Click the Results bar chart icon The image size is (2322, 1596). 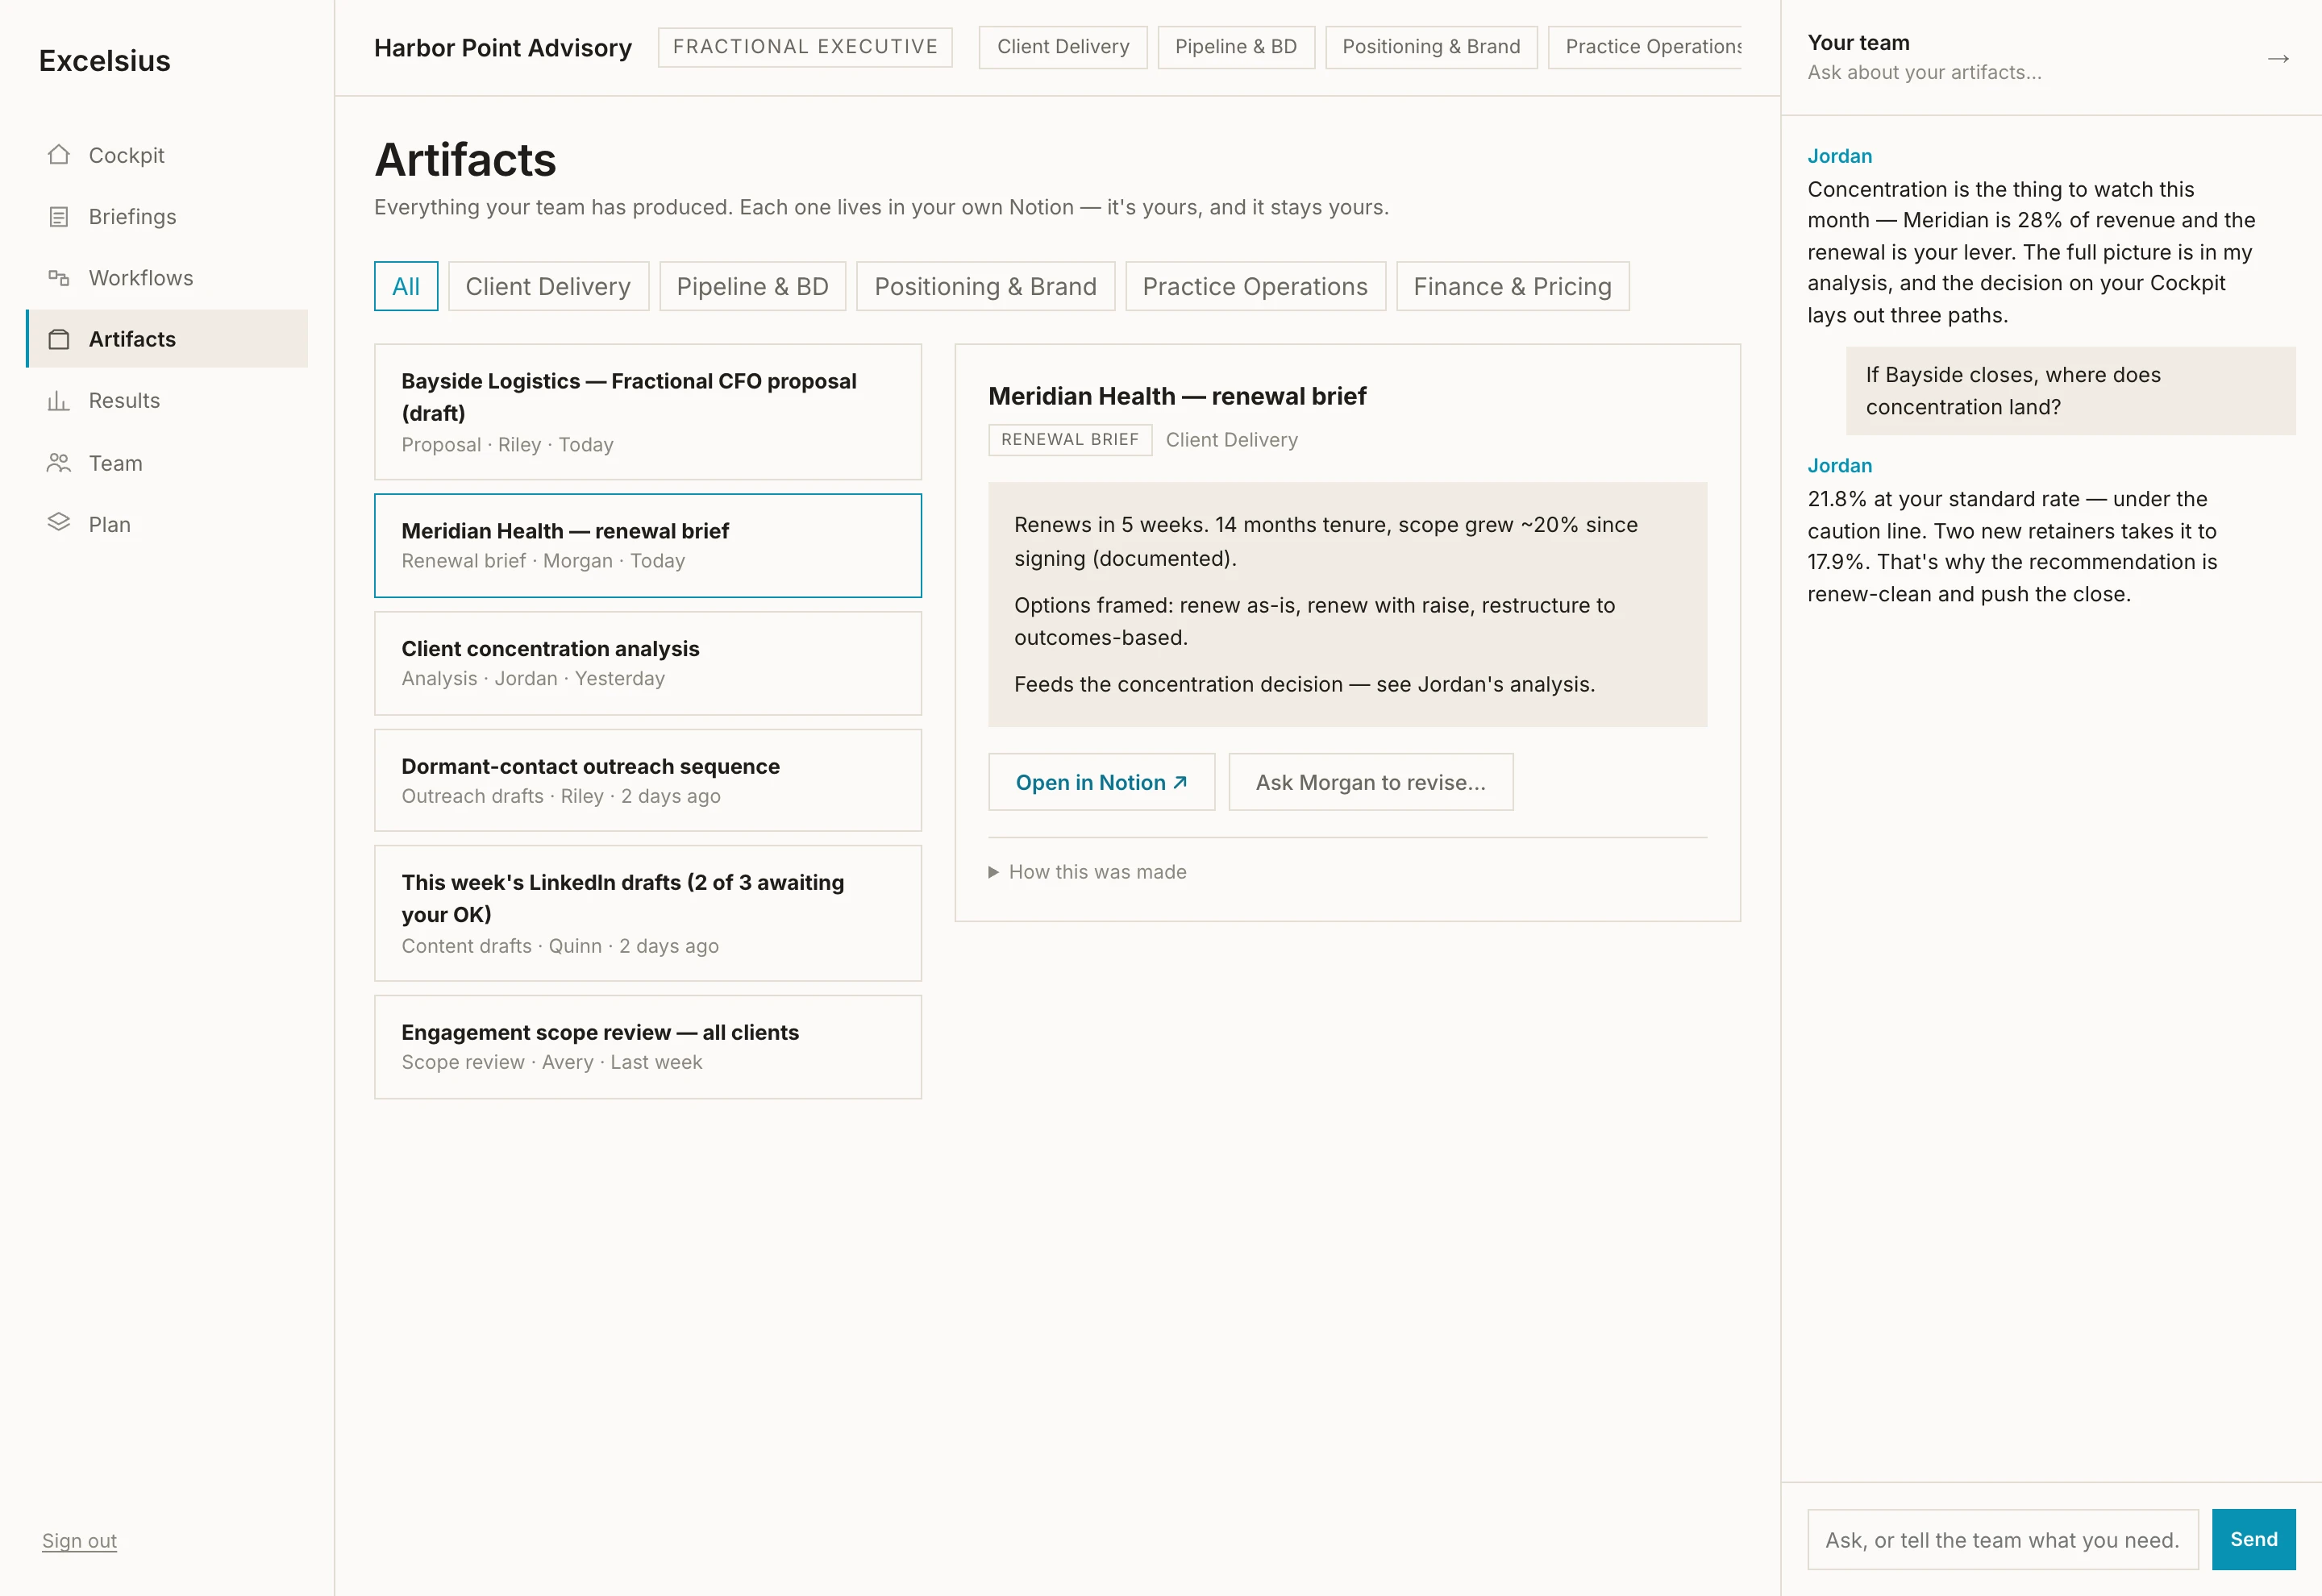[x=59, y=401]
